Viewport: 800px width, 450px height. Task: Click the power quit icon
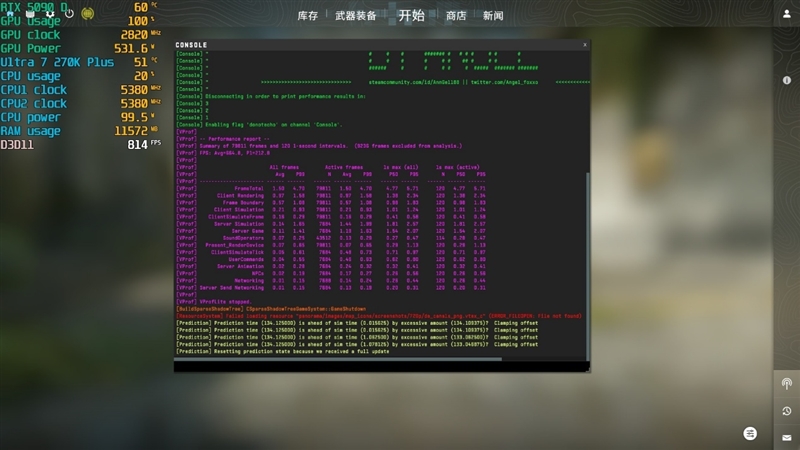(69, 14)
